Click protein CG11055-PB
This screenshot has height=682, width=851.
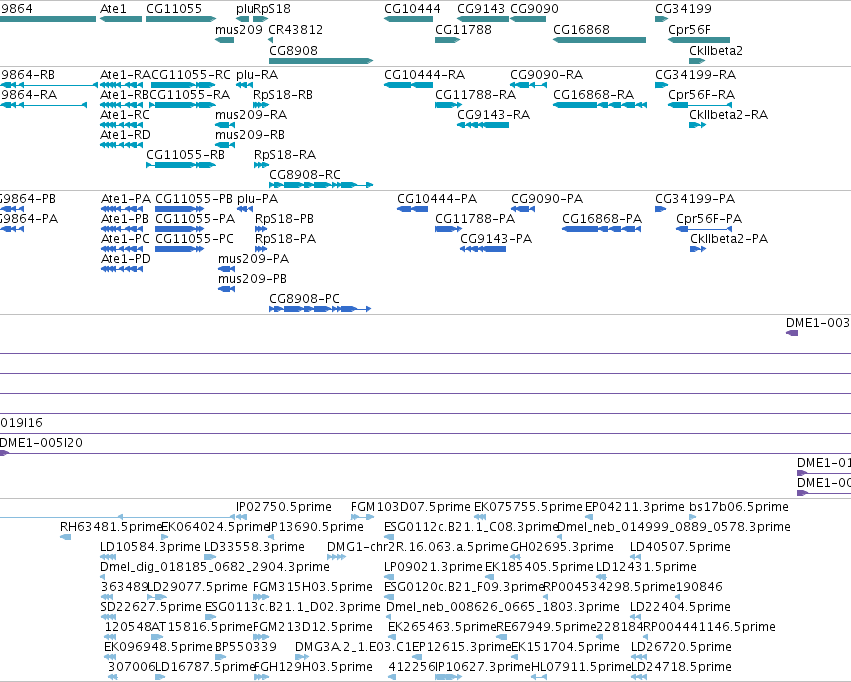[194, 199]
